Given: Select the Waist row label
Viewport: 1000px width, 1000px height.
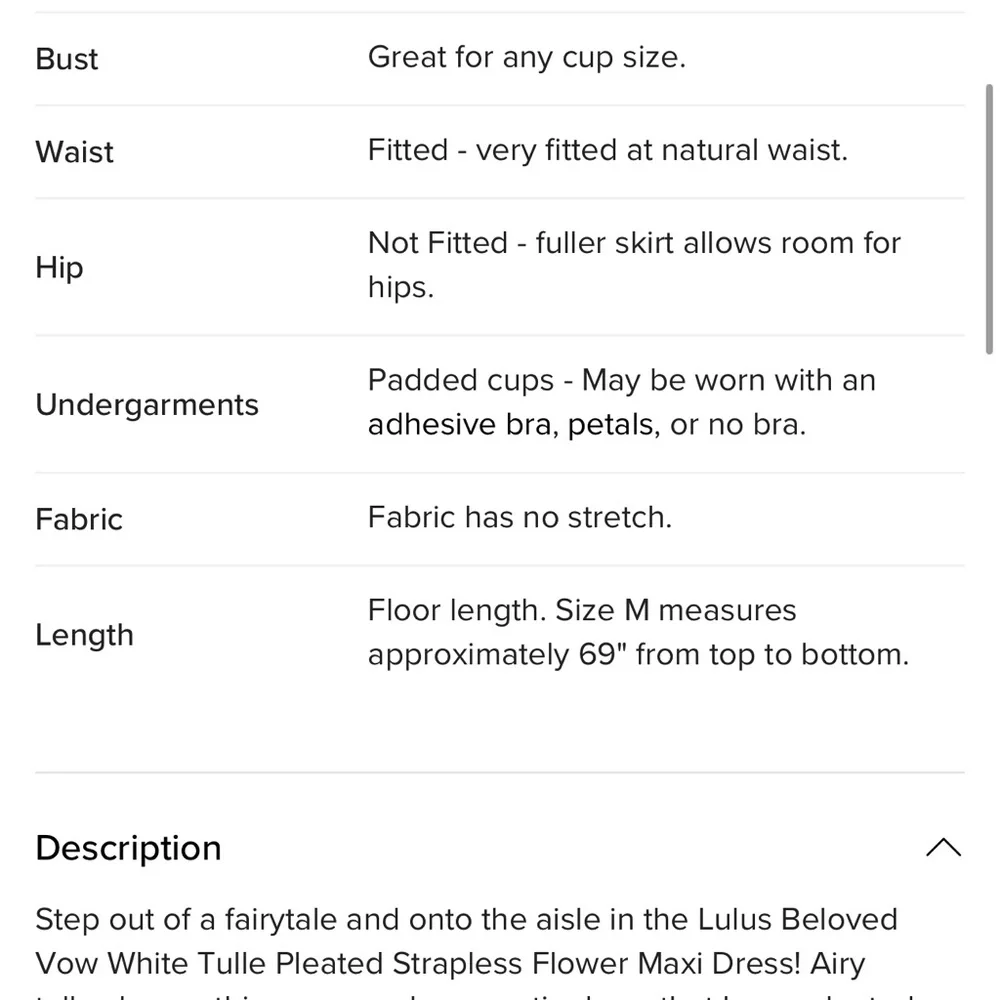Looking at the screenshot, I should click(x=75, y=152).
